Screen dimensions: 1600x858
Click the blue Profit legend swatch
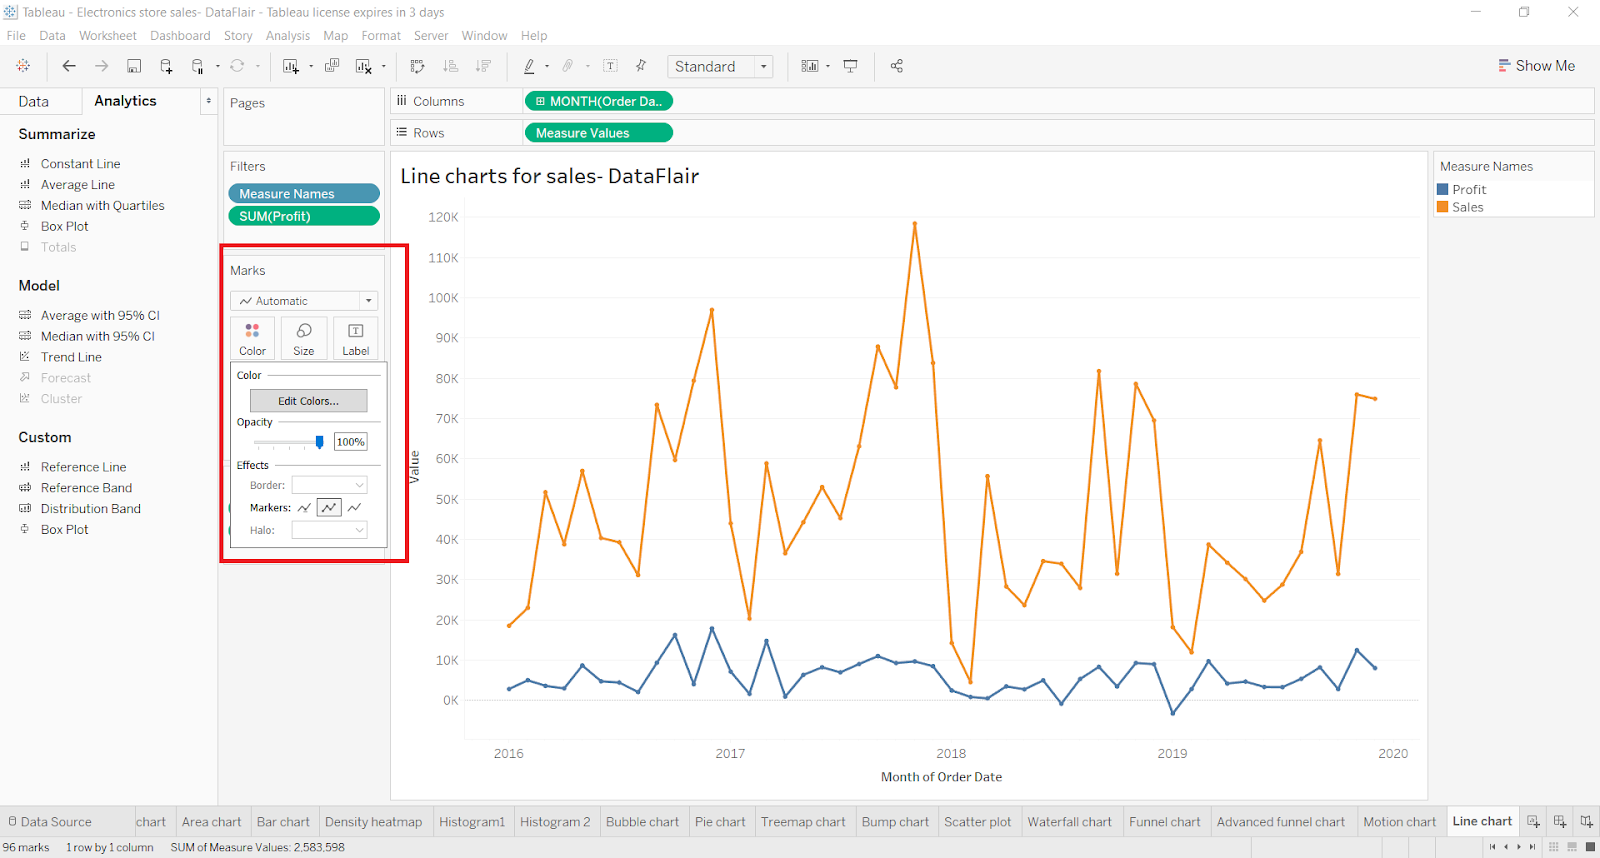(1443, 189)
